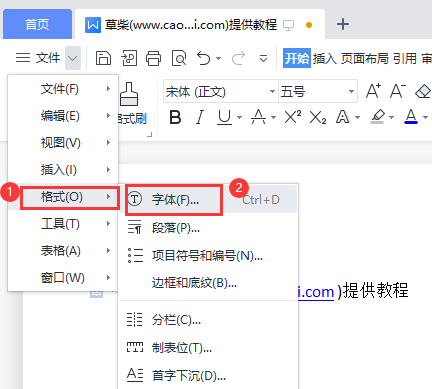Open the font size combo box 五号

[318, 91]
